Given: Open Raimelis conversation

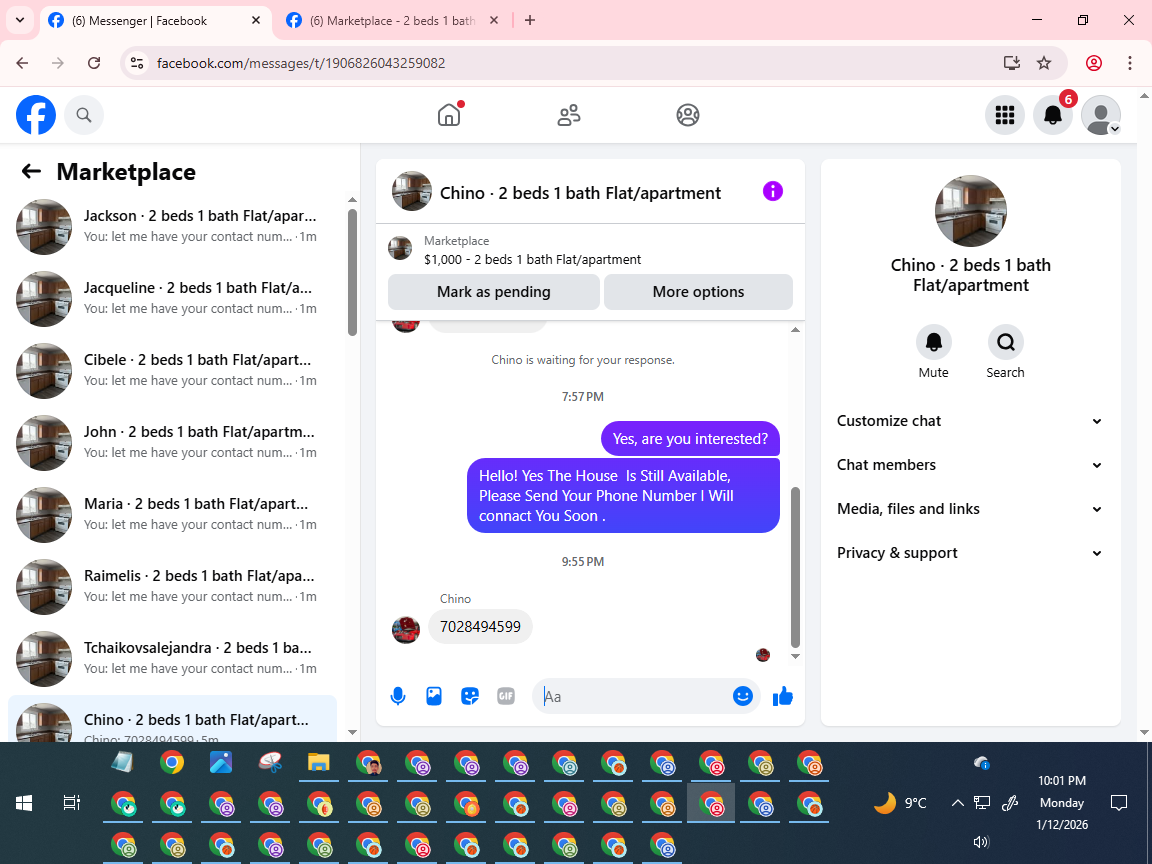Looking at the screenshot, I should point(173,587).
